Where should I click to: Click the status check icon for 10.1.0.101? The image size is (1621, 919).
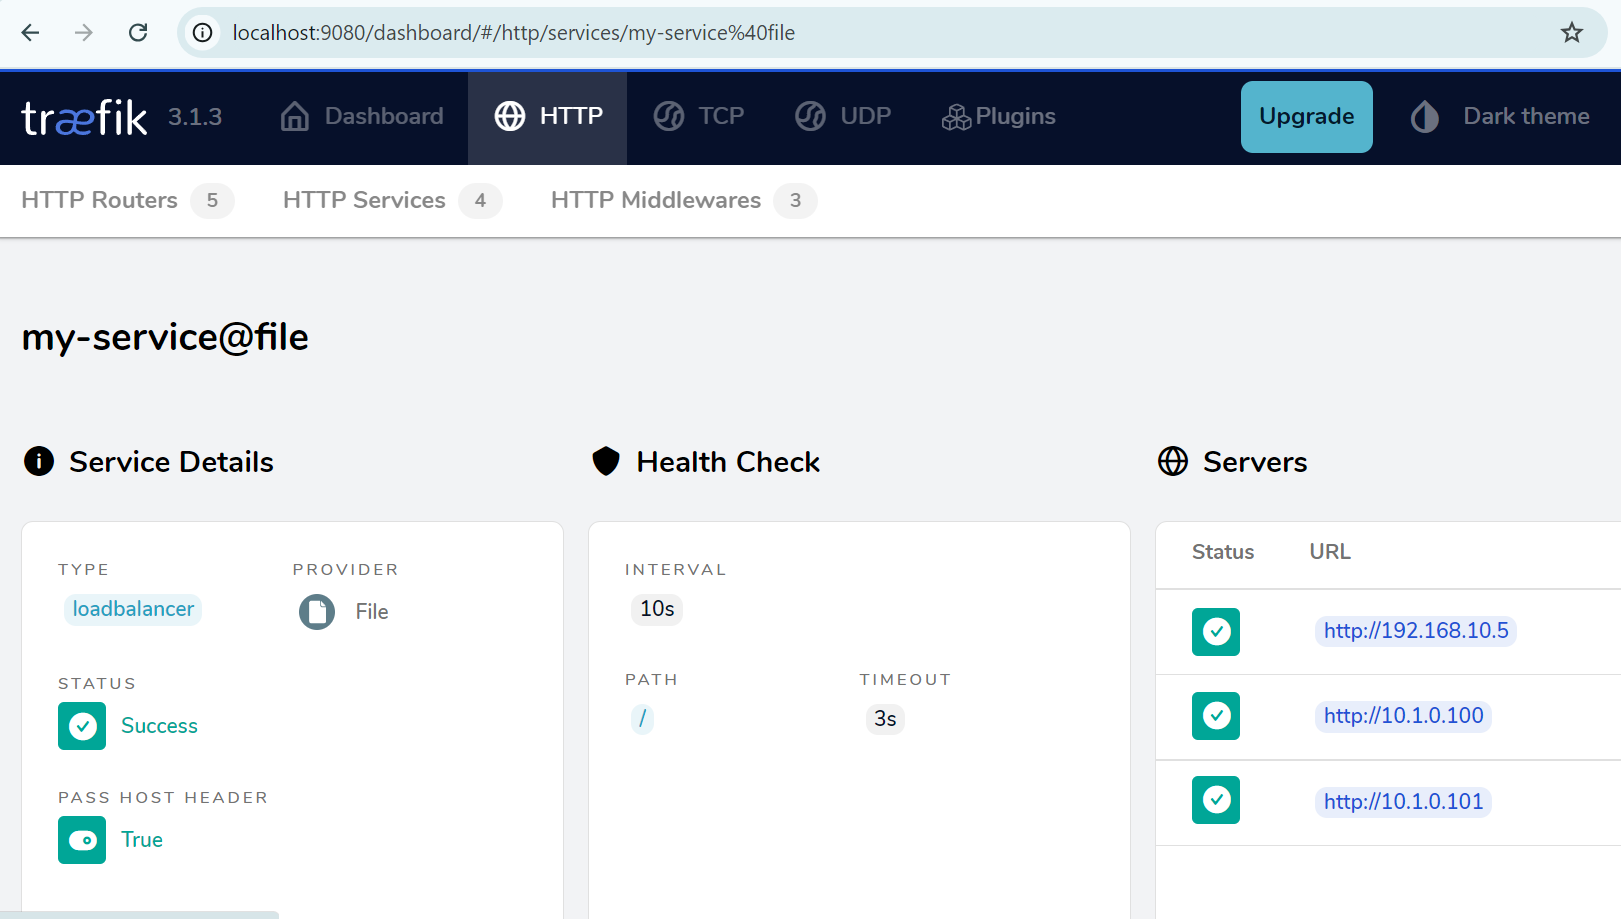(1216, 800)
